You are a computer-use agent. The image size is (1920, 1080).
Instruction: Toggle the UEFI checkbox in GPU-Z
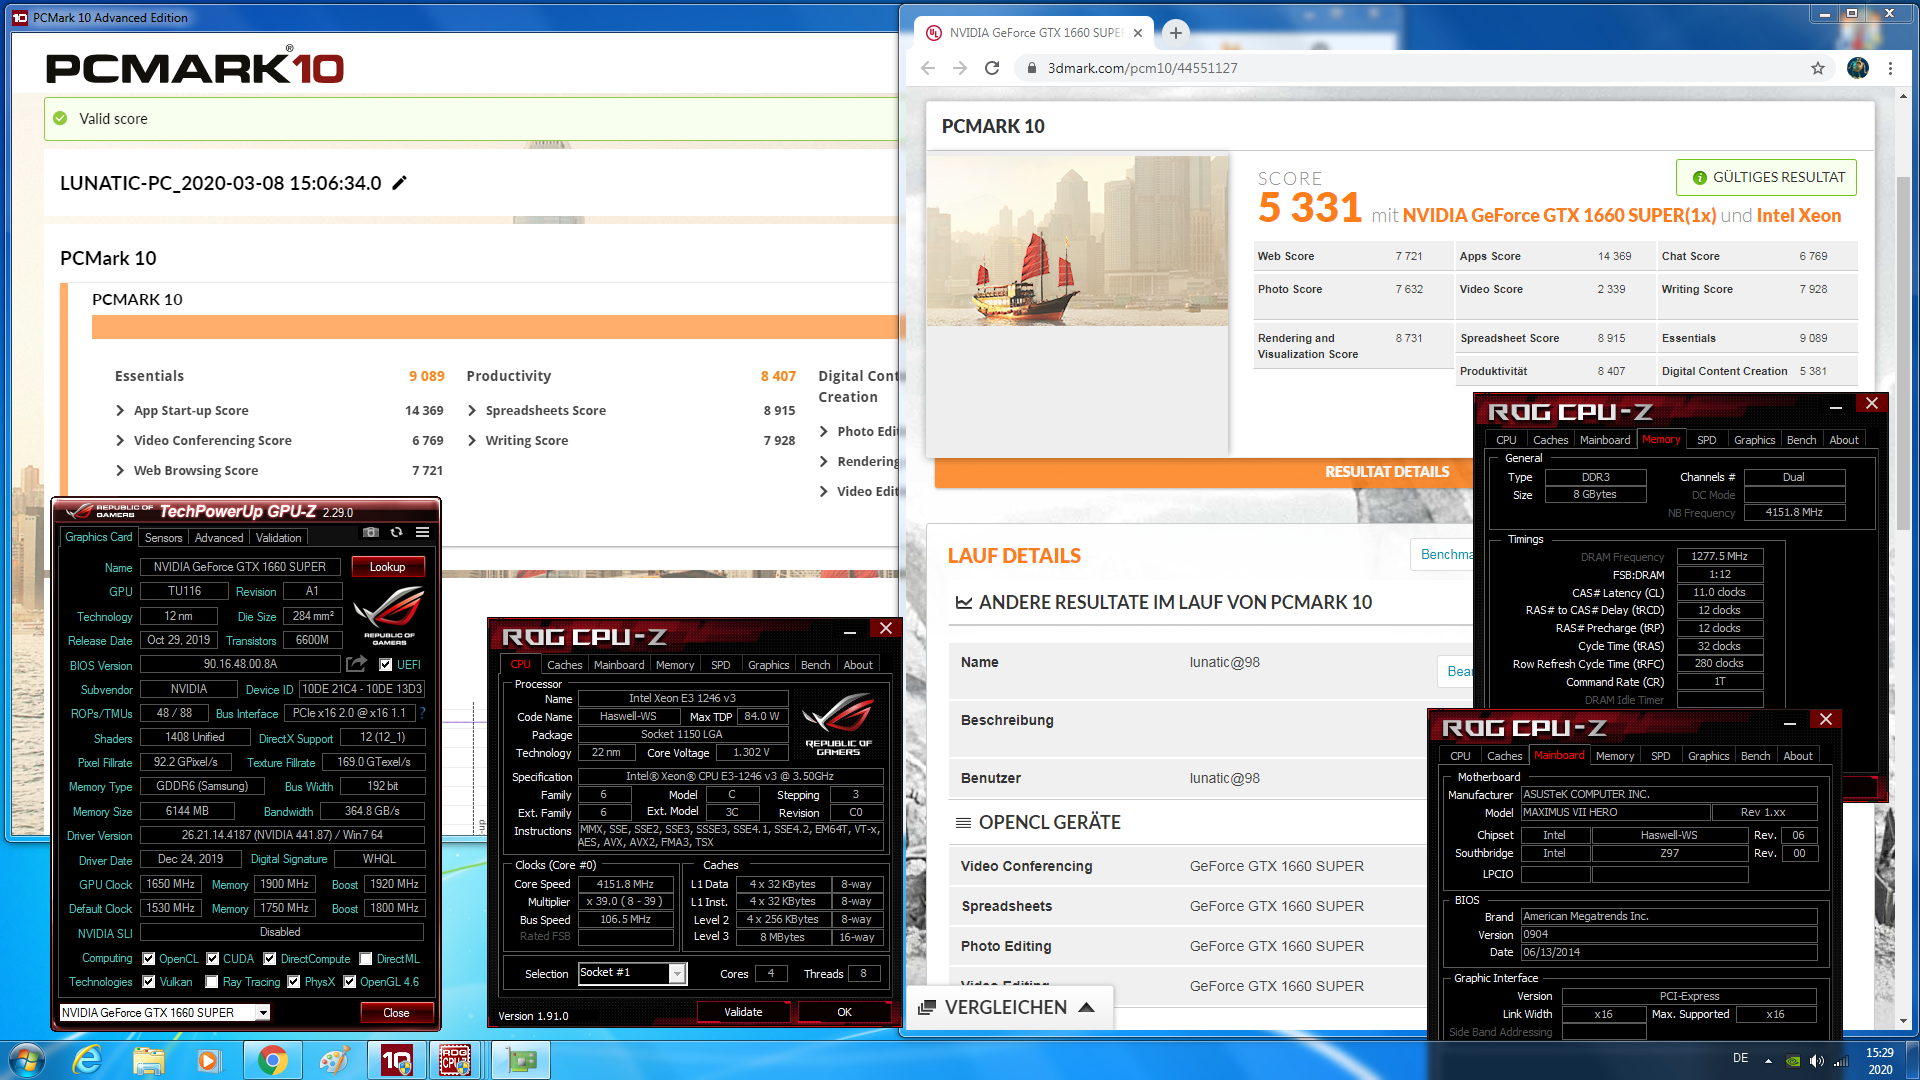tap(385, 665)
